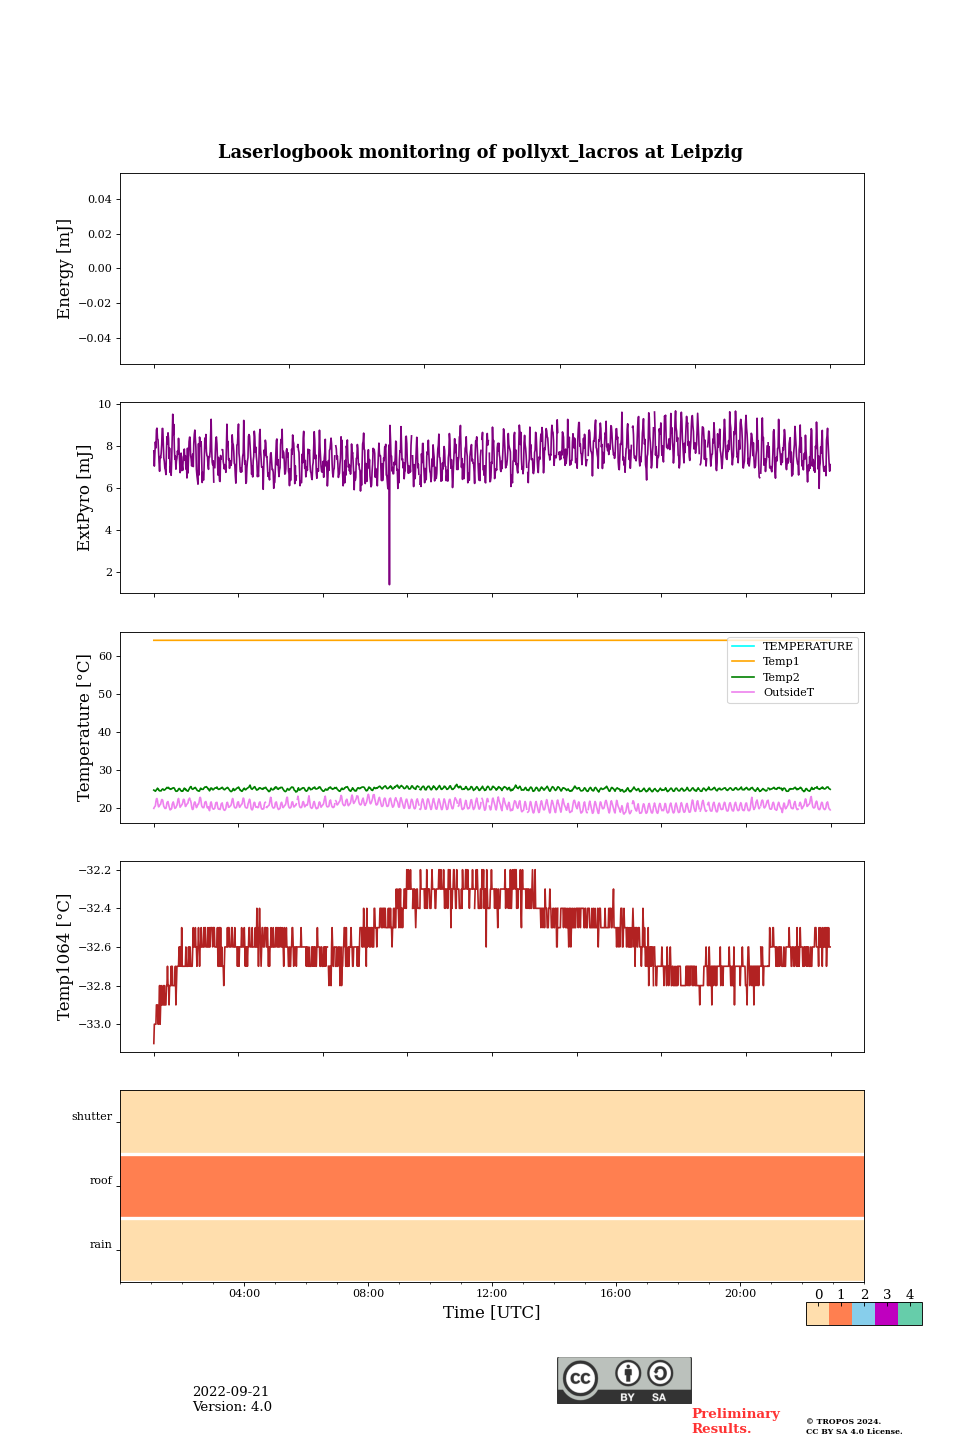Click the 'CC BY SA 4.0 License.' text
The image size is (960, 1440).
[x=854, y=1431]
